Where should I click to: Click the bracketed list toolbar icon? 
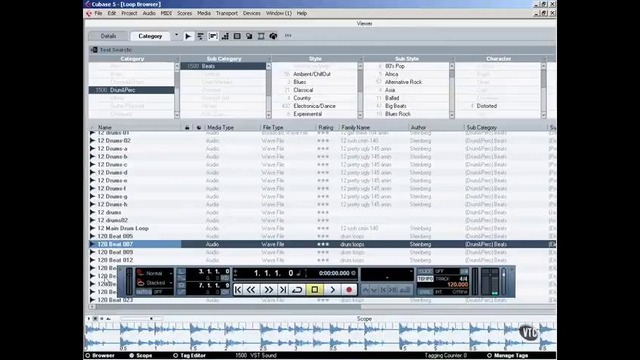213,36
